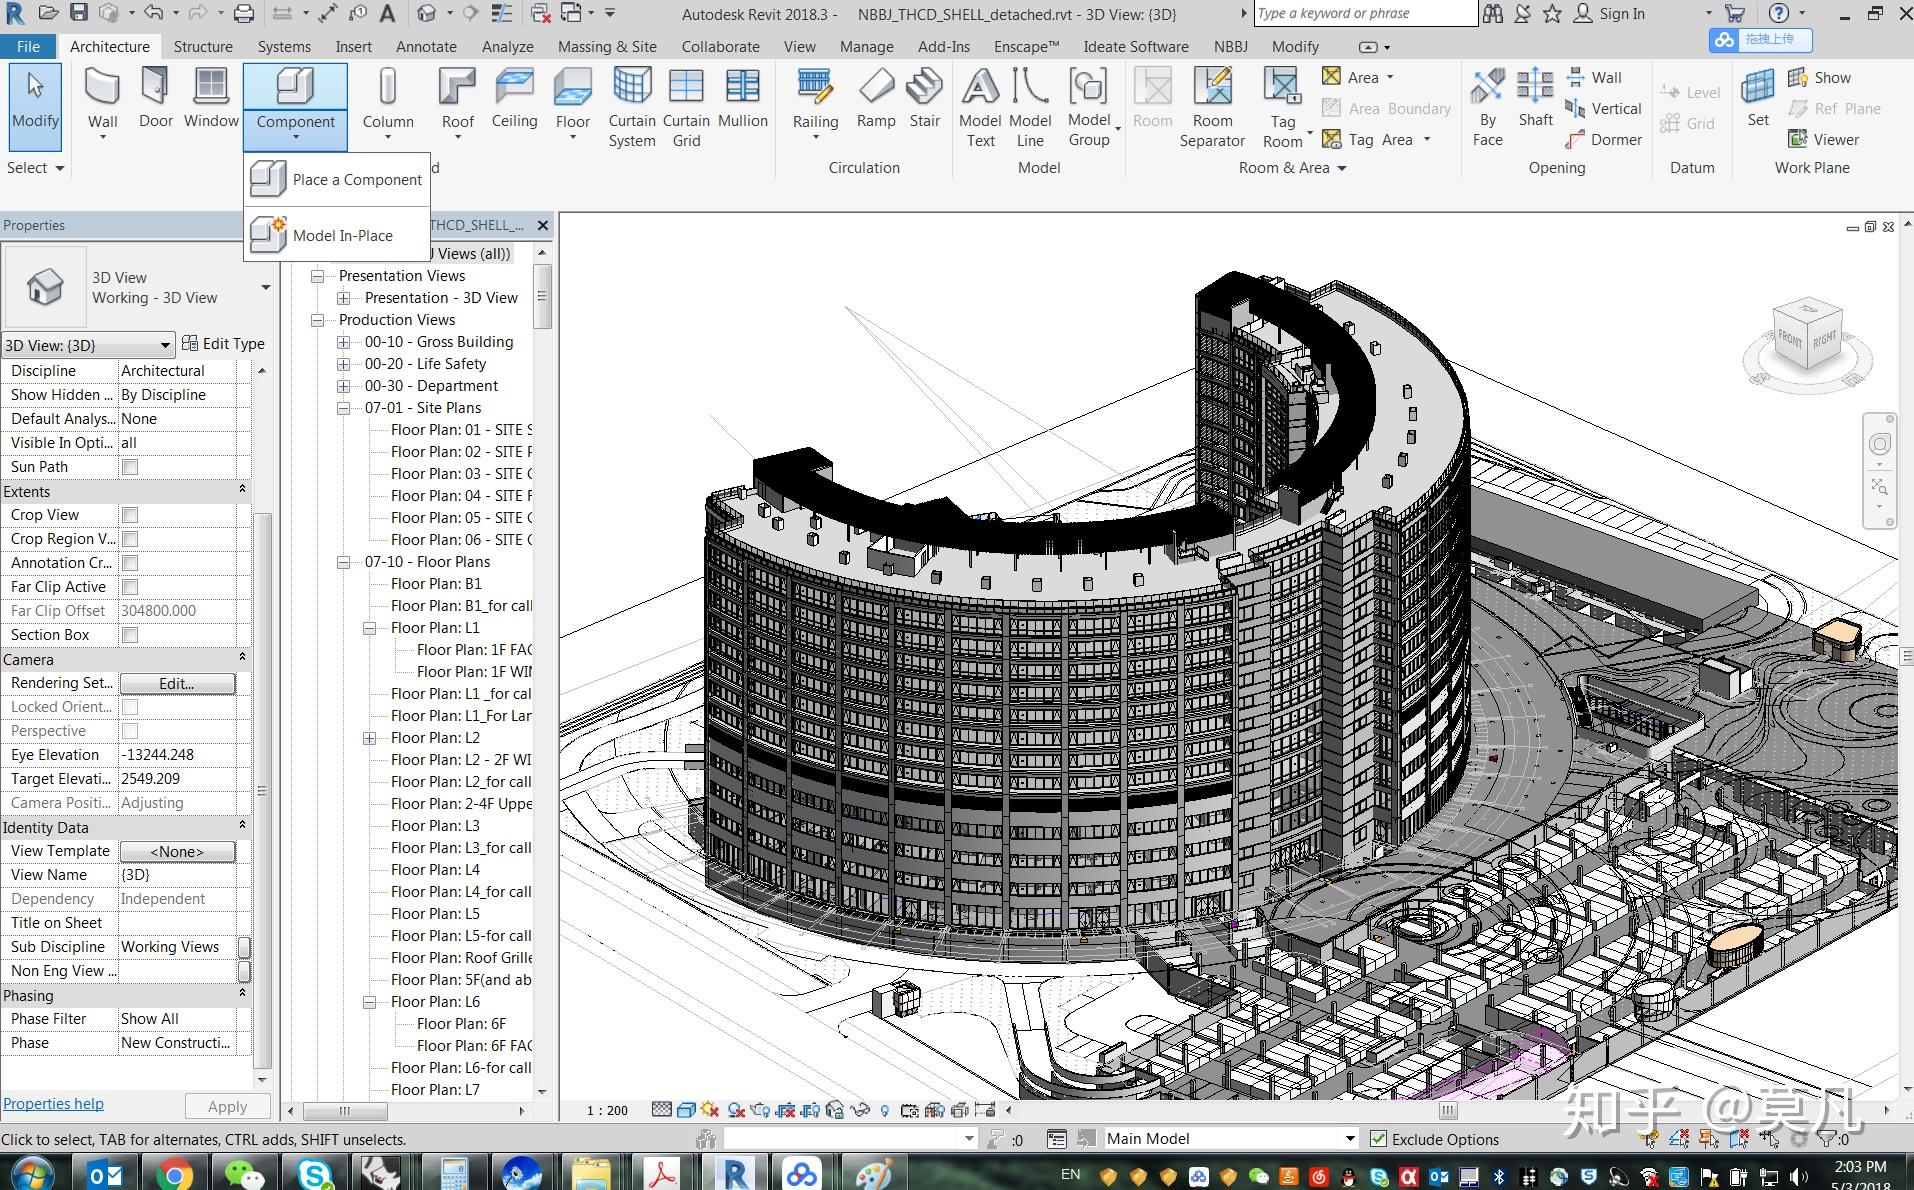Image resolution: width=1914 pixels, height=1190 pixels.
Task: Click the Project Browser vertical scrollbar thumb
Action: coord(542,297)
